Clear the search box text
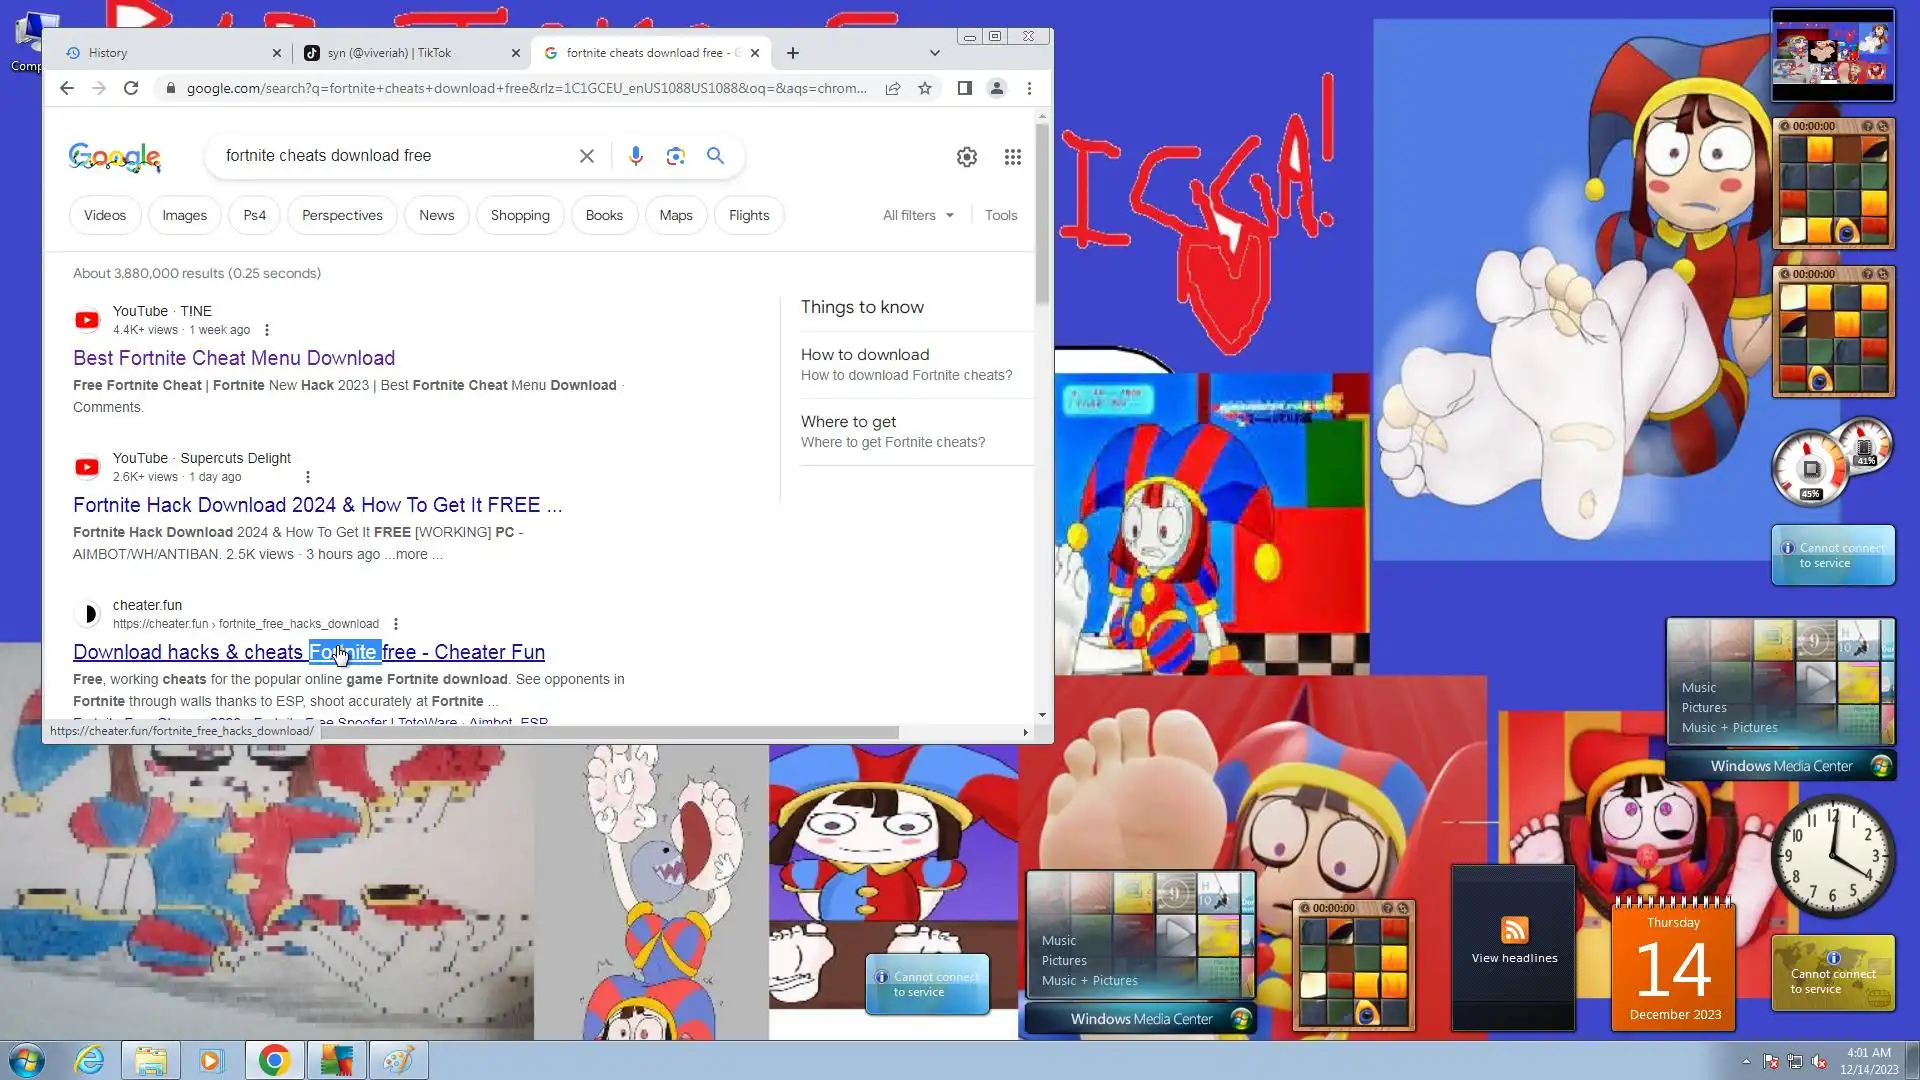The image size is (1920, 1080). pos(587,156)
